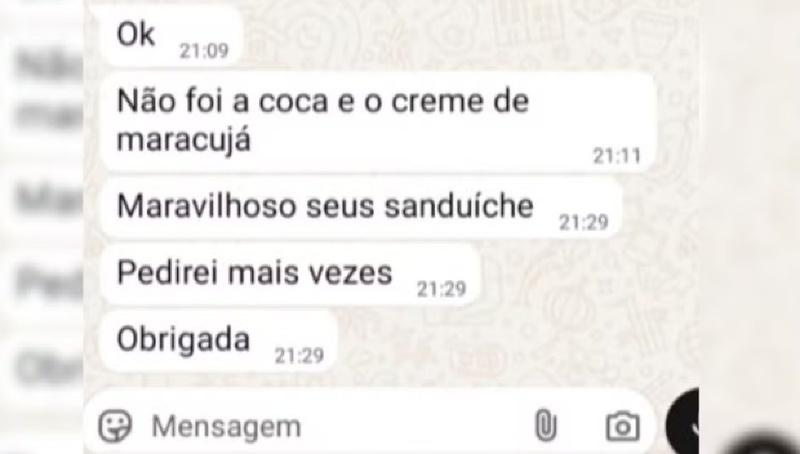
Task: Tap the "Maravilhoso seus sanduíche" message
Action: tap(361, 208)
